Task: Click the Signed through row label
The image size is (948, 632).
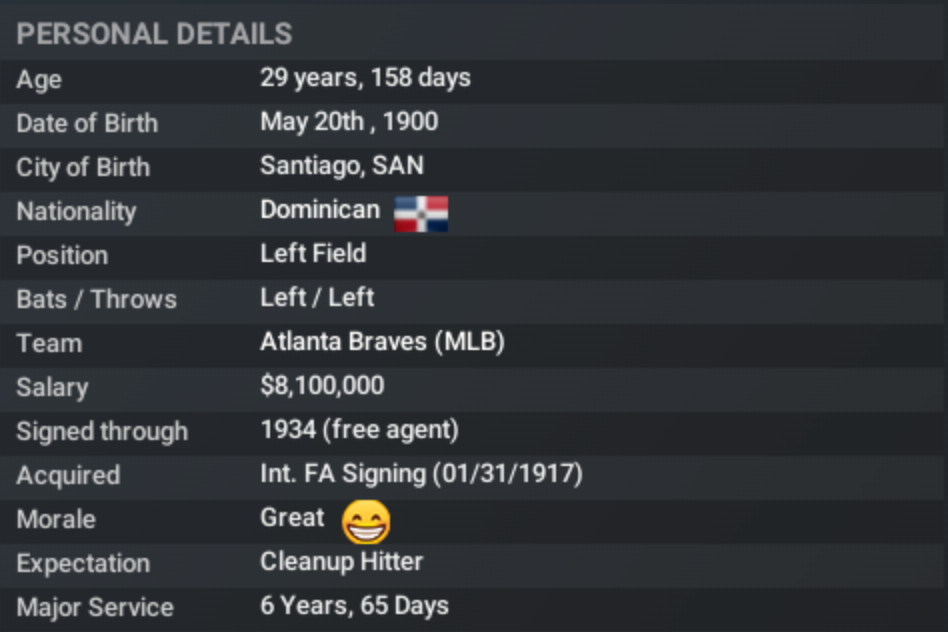Action: (102, 431)
